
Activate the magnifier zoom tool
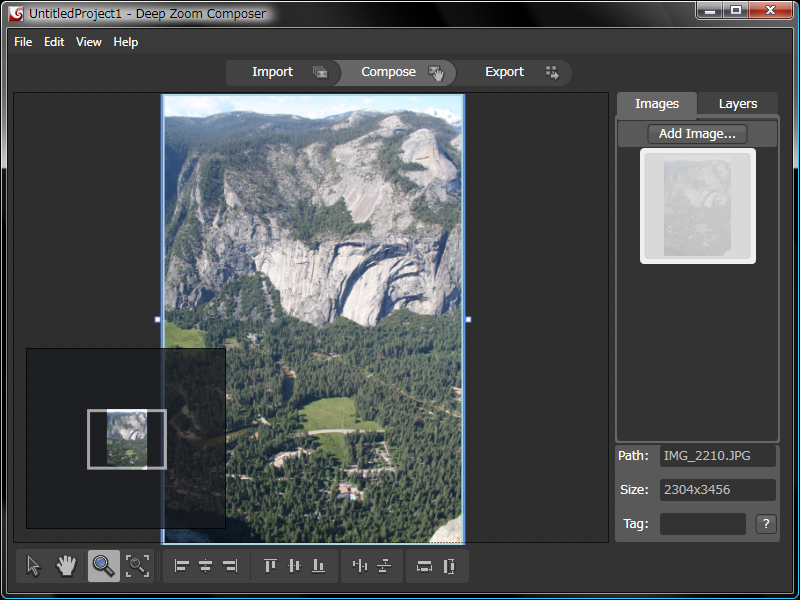(x=103, y=566)
